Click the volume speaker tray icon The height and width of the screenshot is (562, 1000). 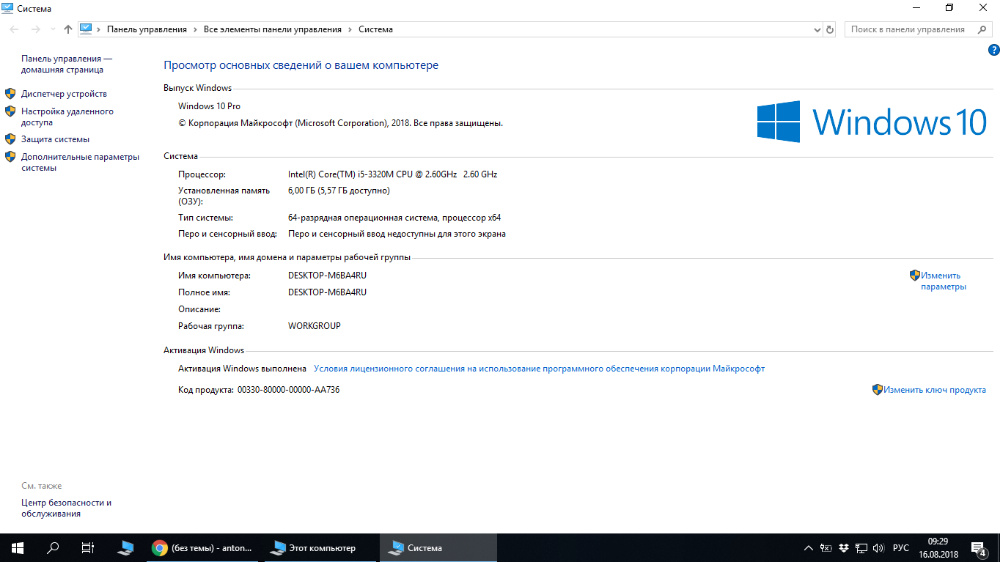click(877, 548)
